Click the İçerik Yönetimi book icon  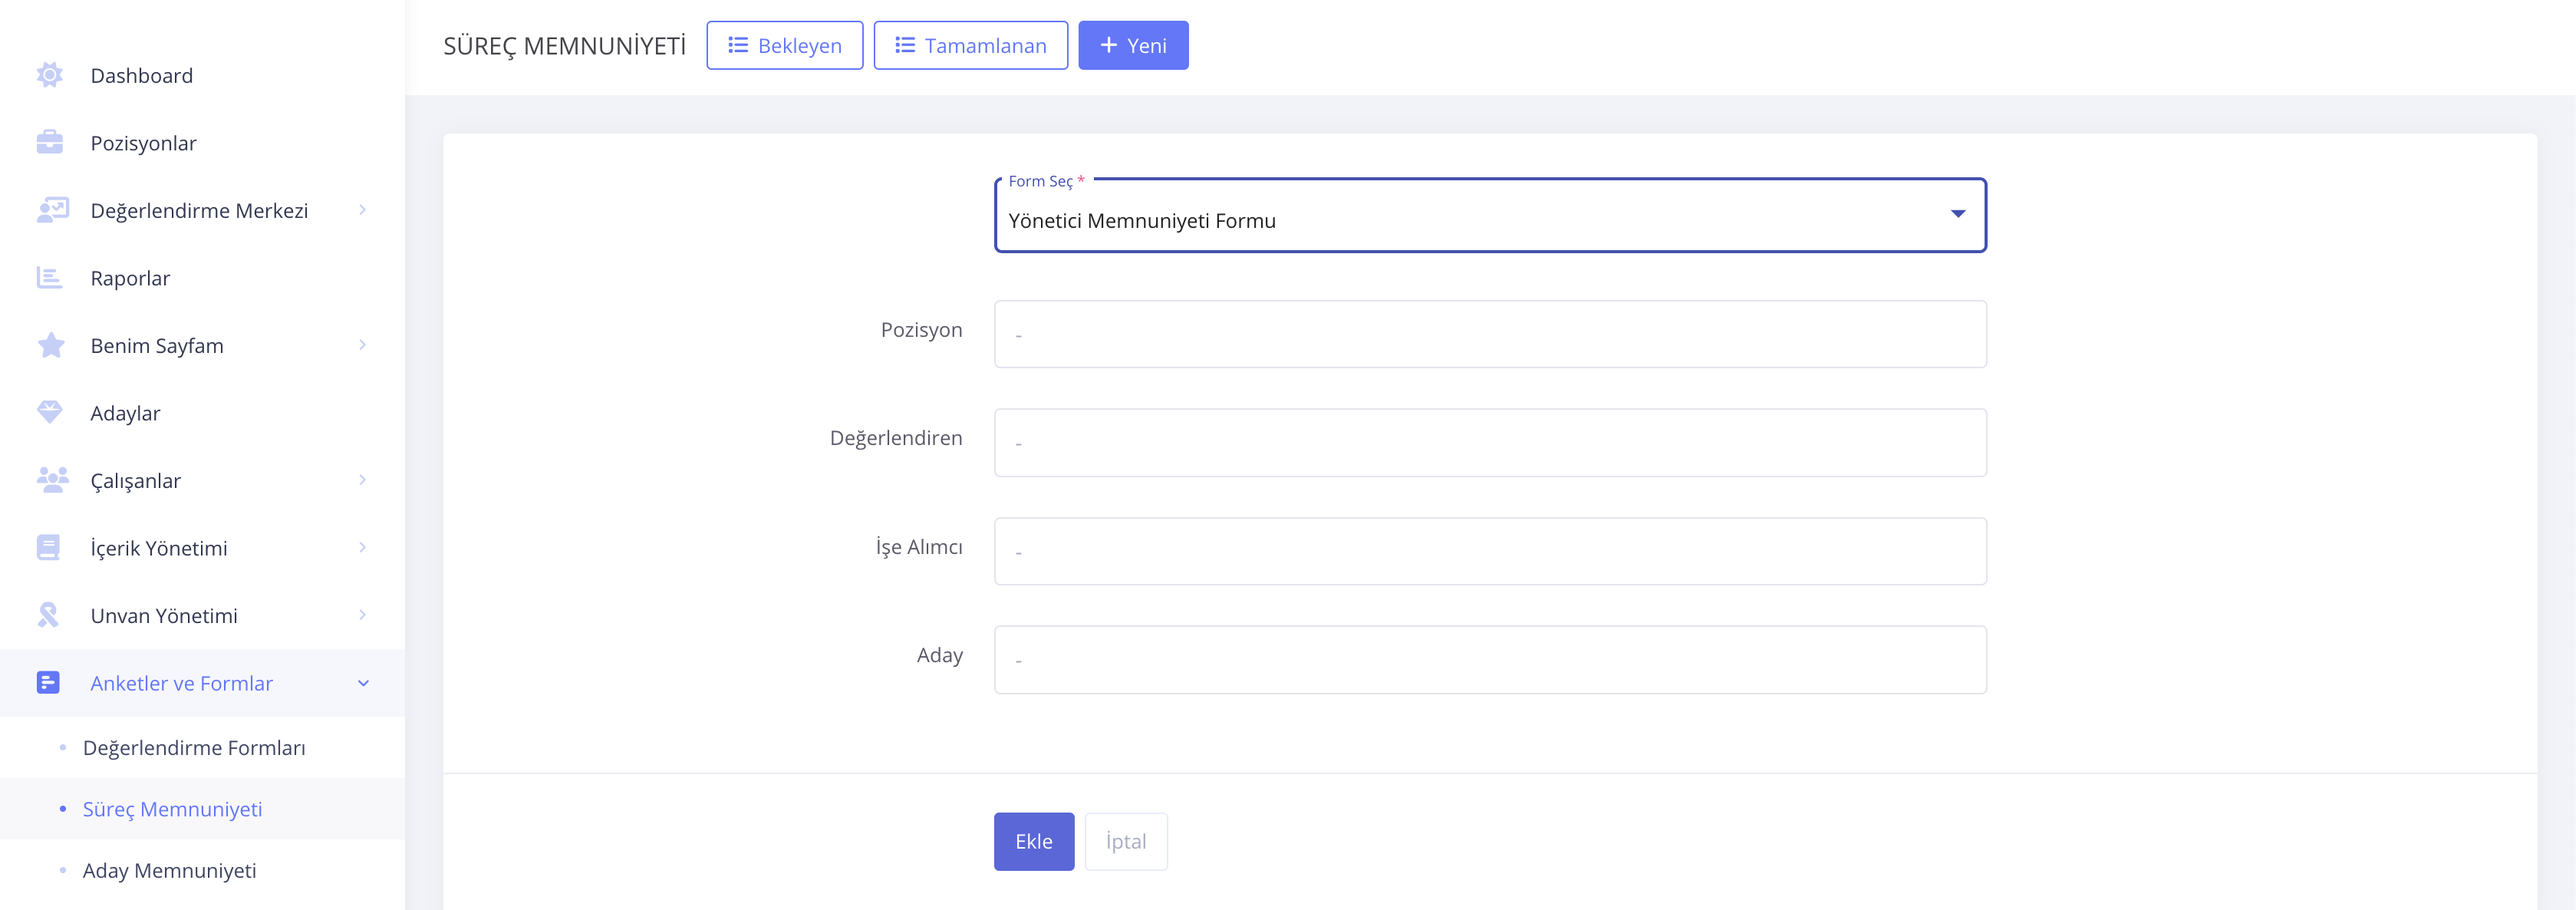tap(48, 548)
